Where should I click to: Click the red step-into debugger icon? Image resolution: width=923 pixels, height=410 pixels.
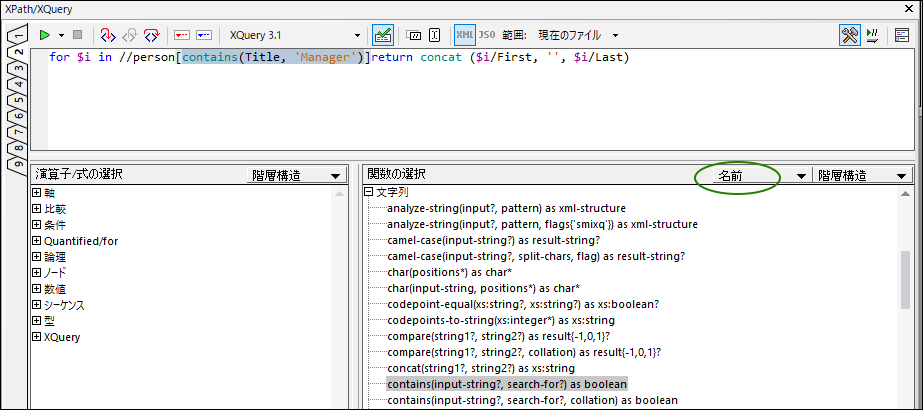pyautogui.click(x=107, y=35)
